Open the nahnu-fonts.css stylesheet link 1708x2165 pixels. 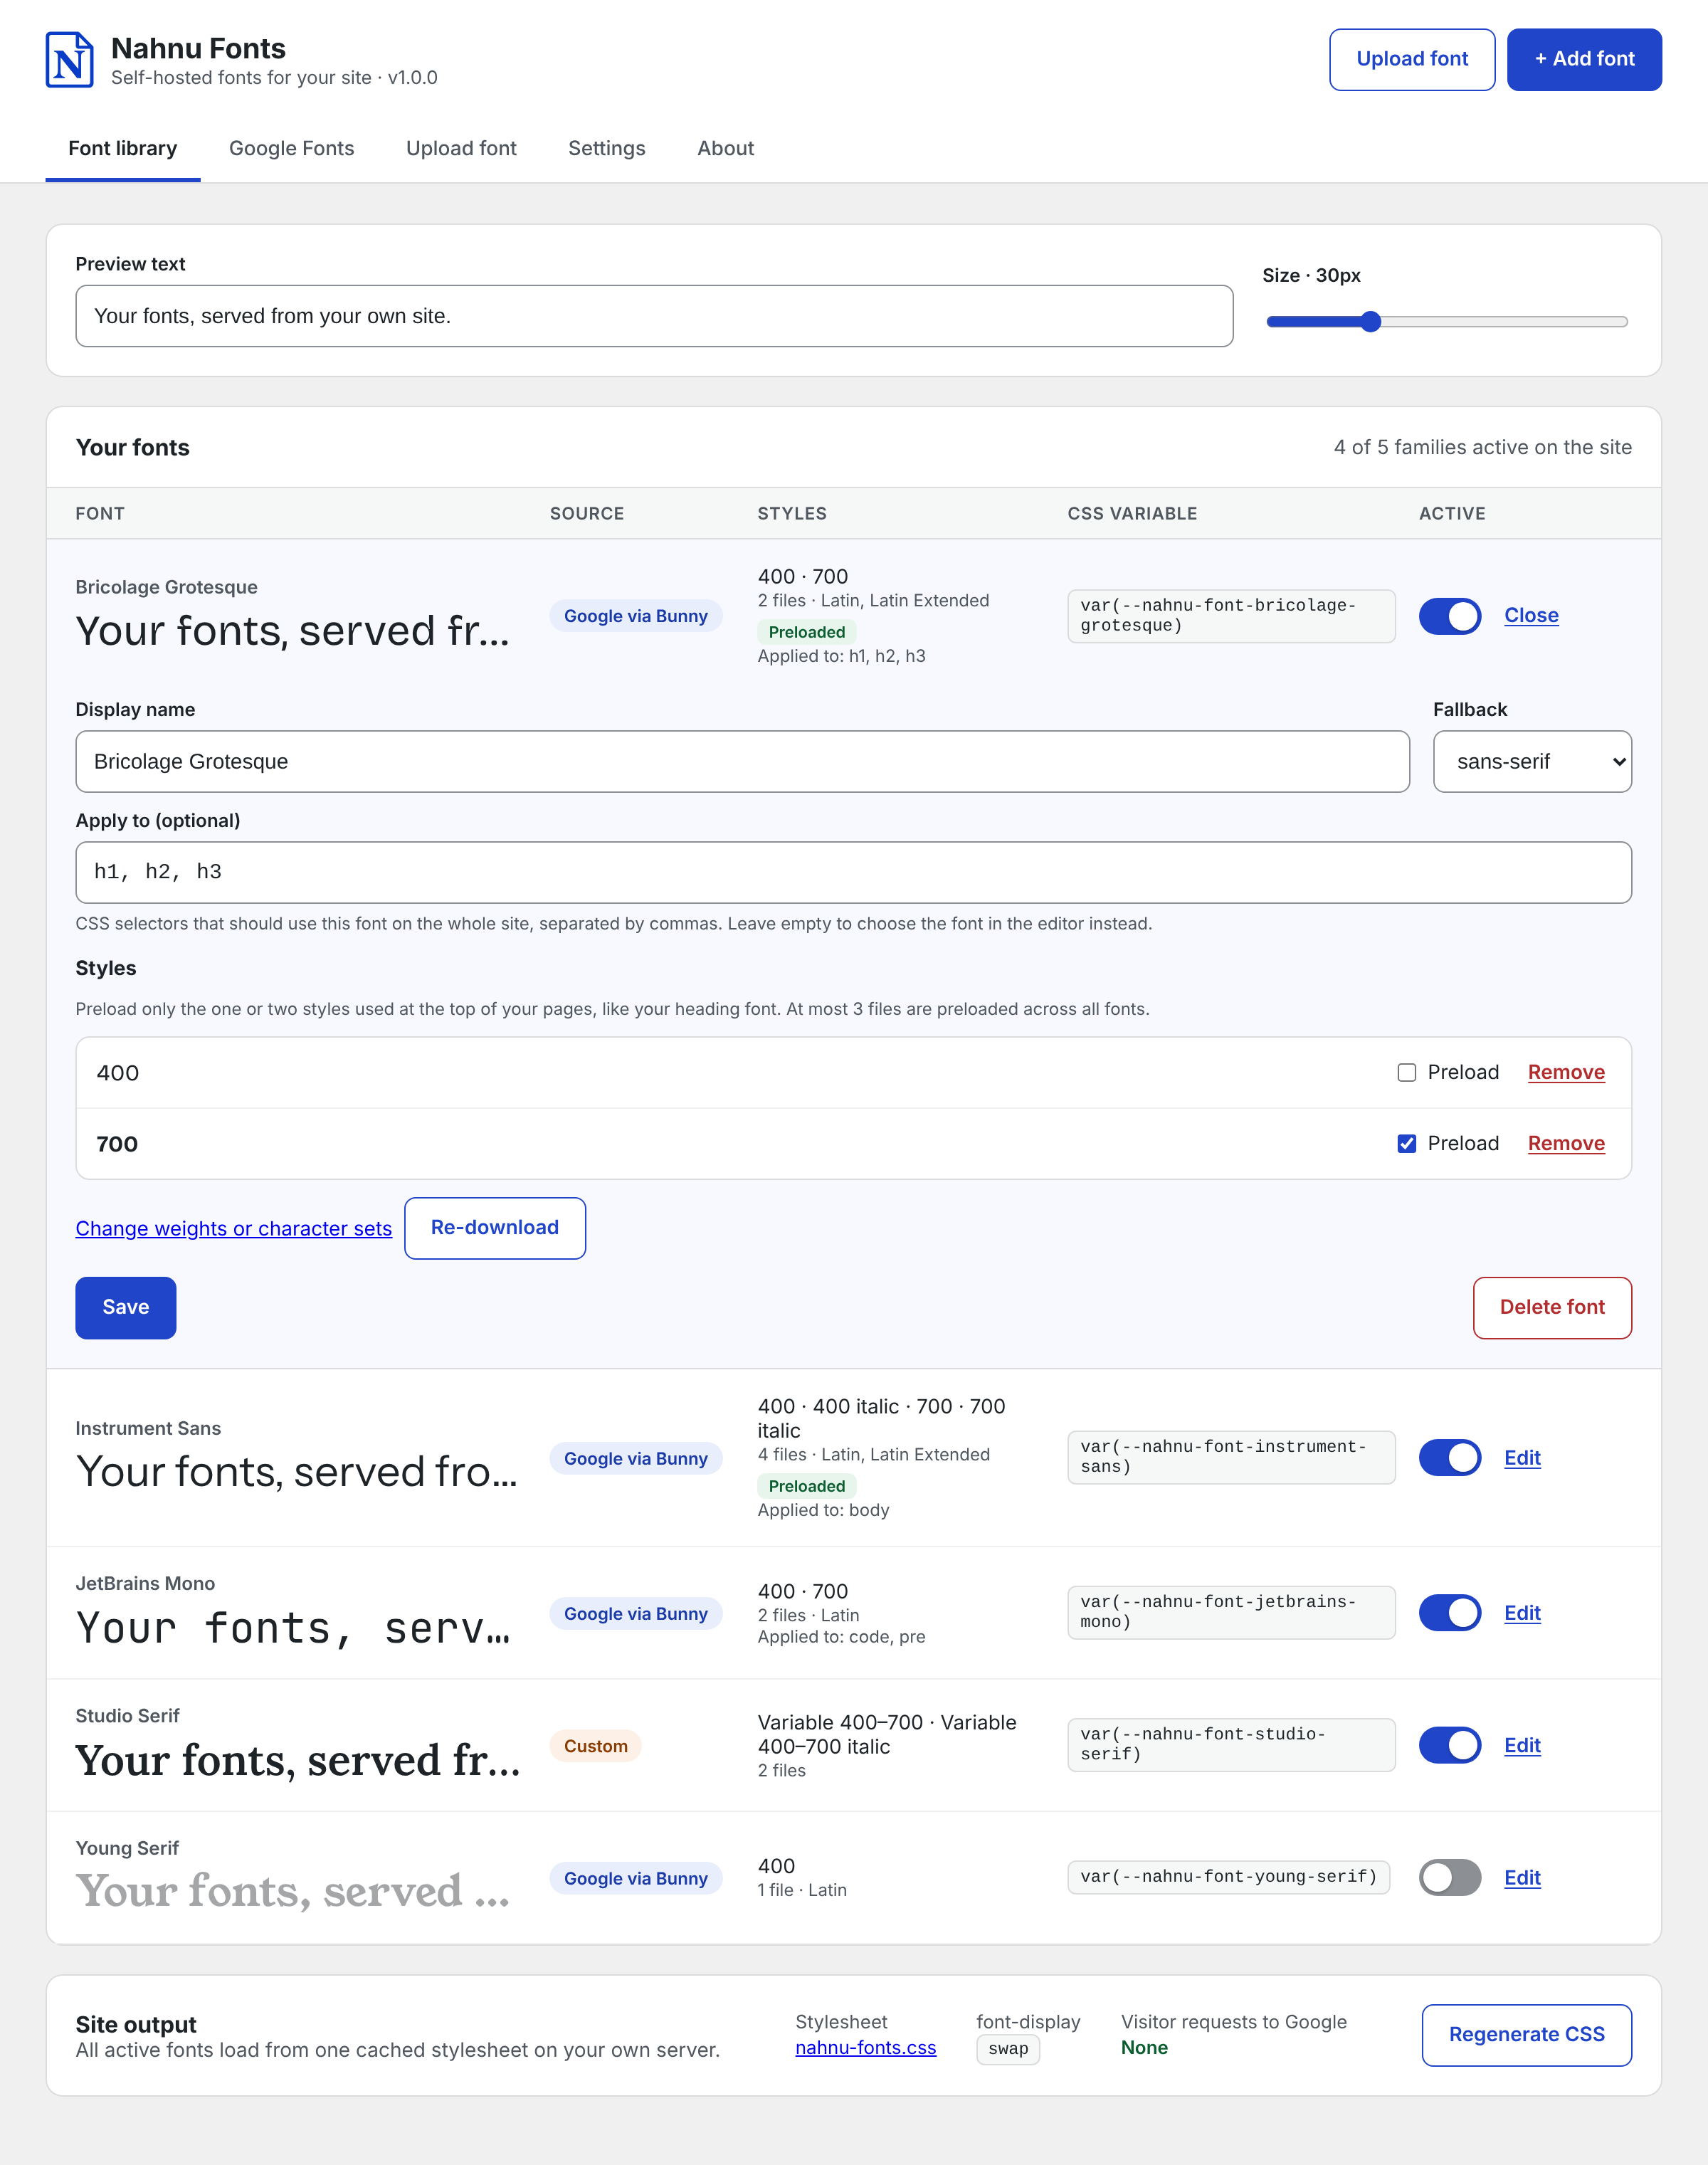tap(865, 2048)
